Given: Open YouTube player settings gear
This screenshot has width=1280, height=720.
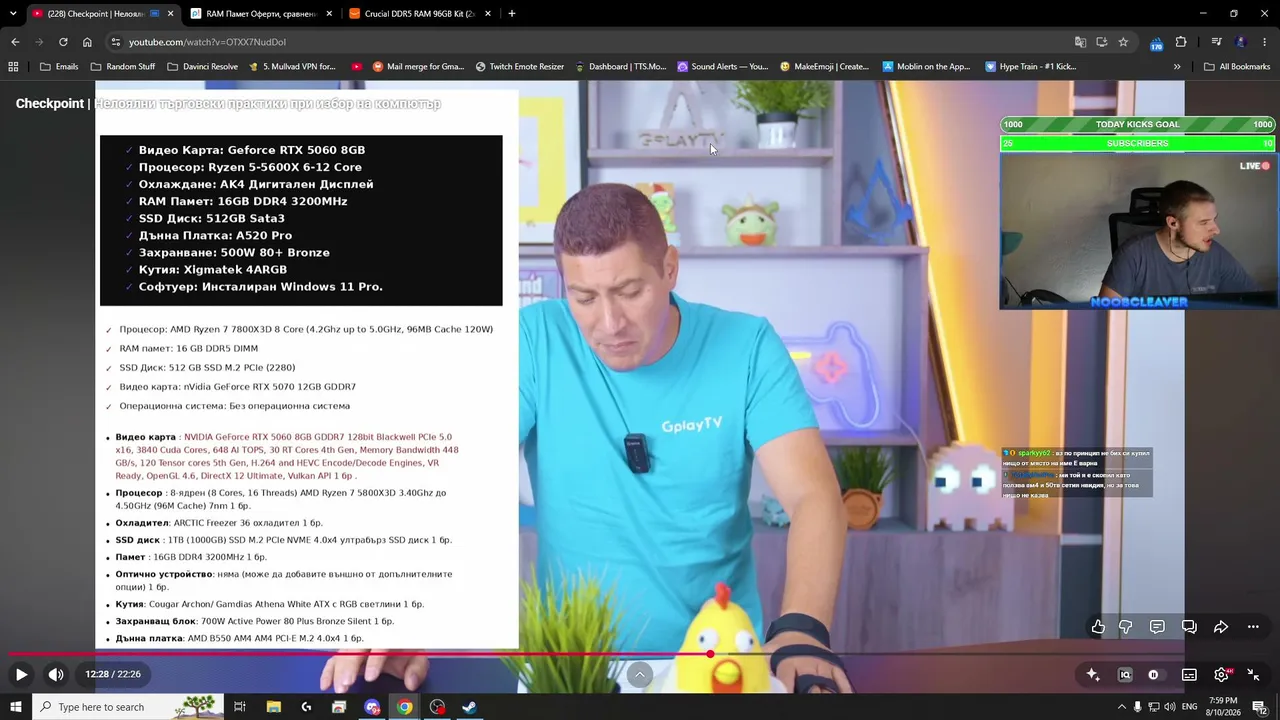Looking at the screenshot, I should coord(1221,675).
